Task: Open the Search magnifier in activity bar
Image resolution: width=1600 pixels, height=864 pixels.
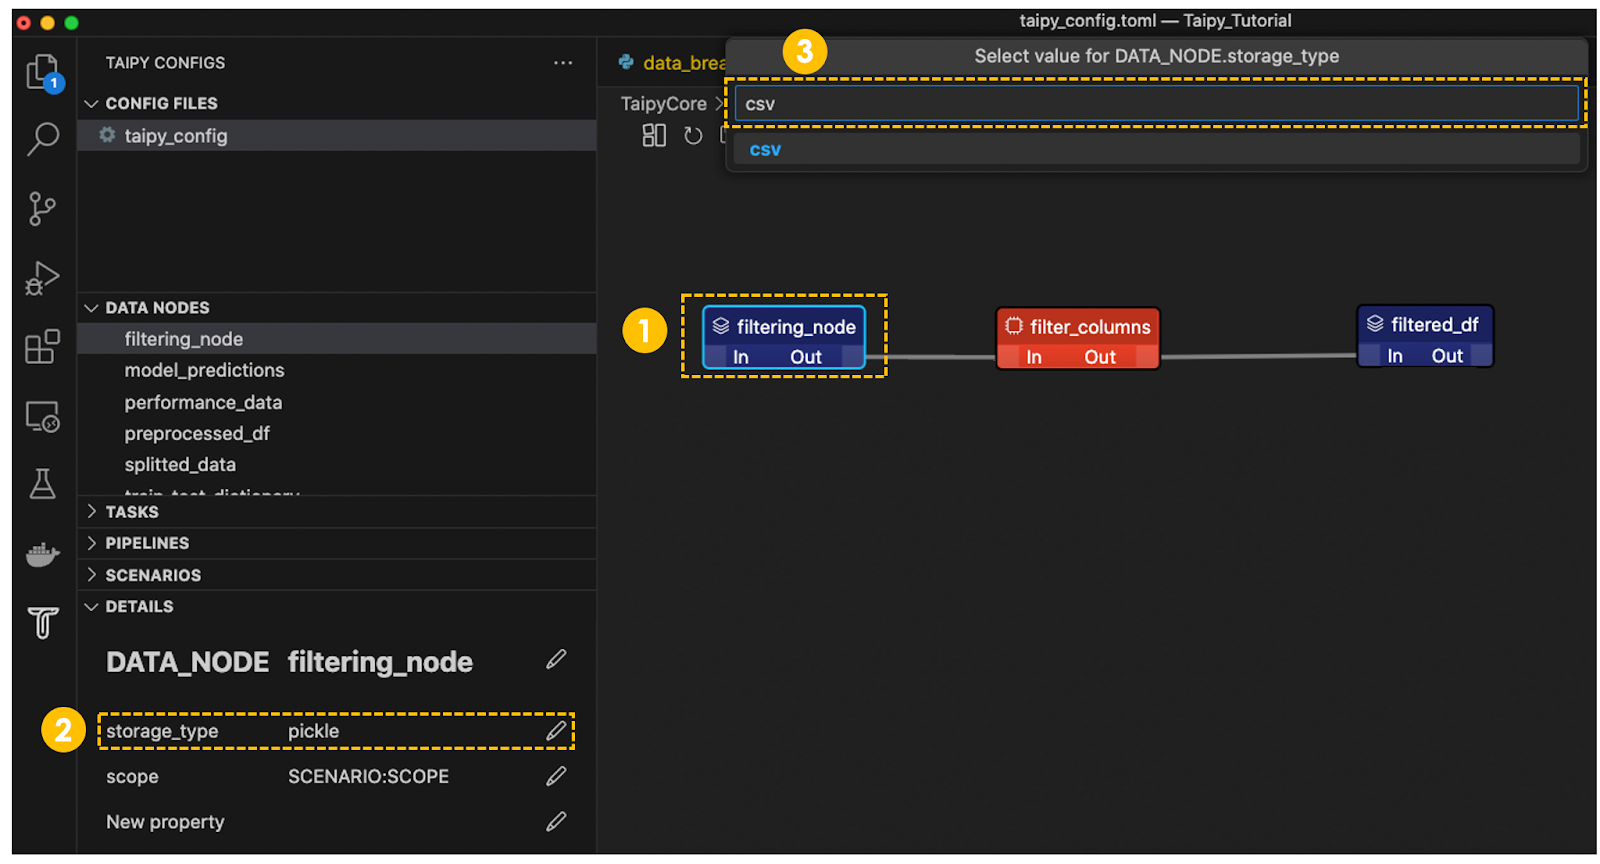Action: click(x=43, y=139)
